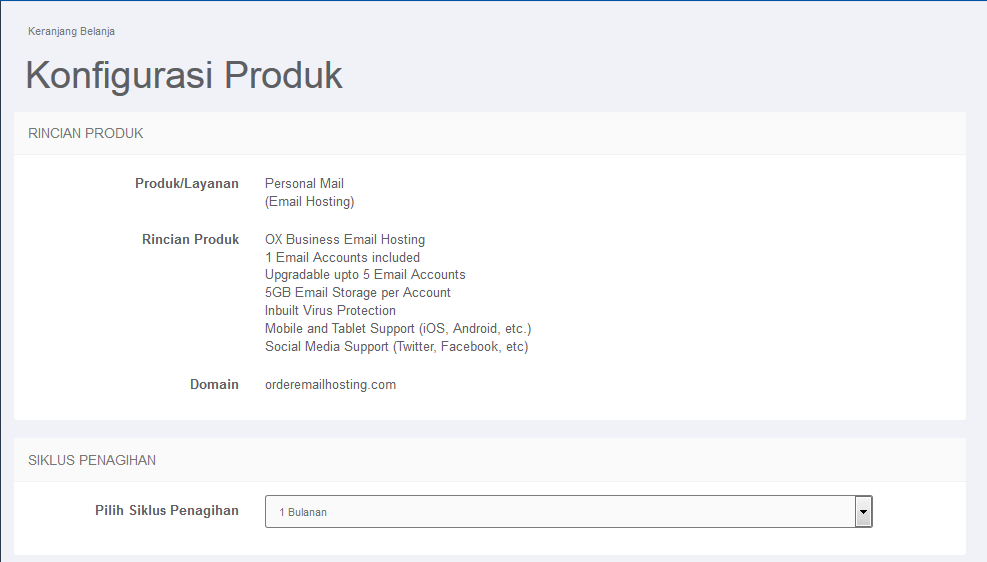Click the (Email Hosting) text
The width and height of the screenshot is (987, 562).
point(310,201)
